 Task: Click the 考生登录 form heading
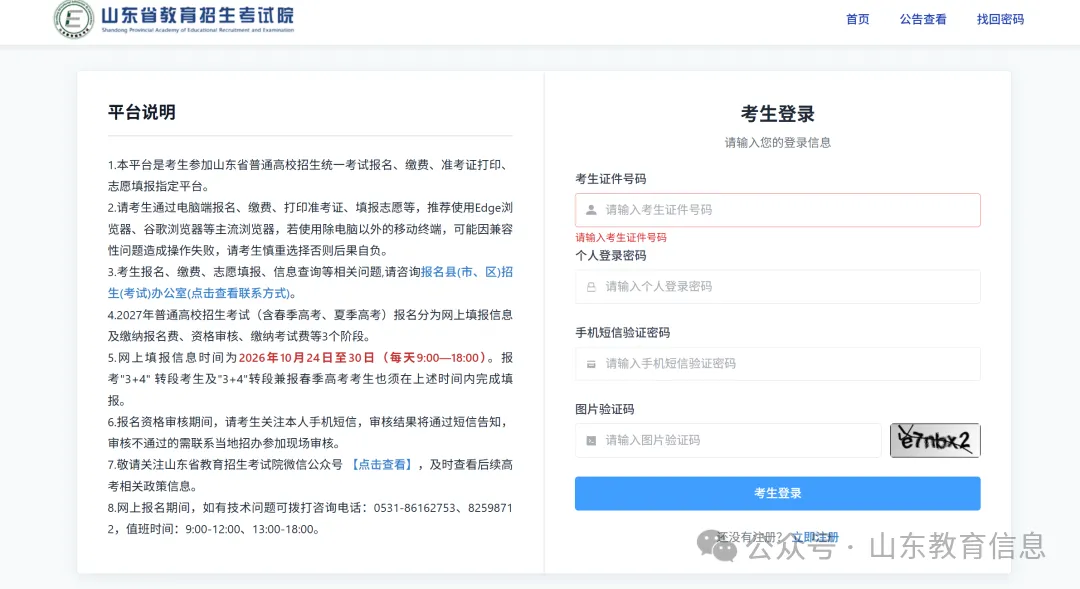[x=778, y=114]
